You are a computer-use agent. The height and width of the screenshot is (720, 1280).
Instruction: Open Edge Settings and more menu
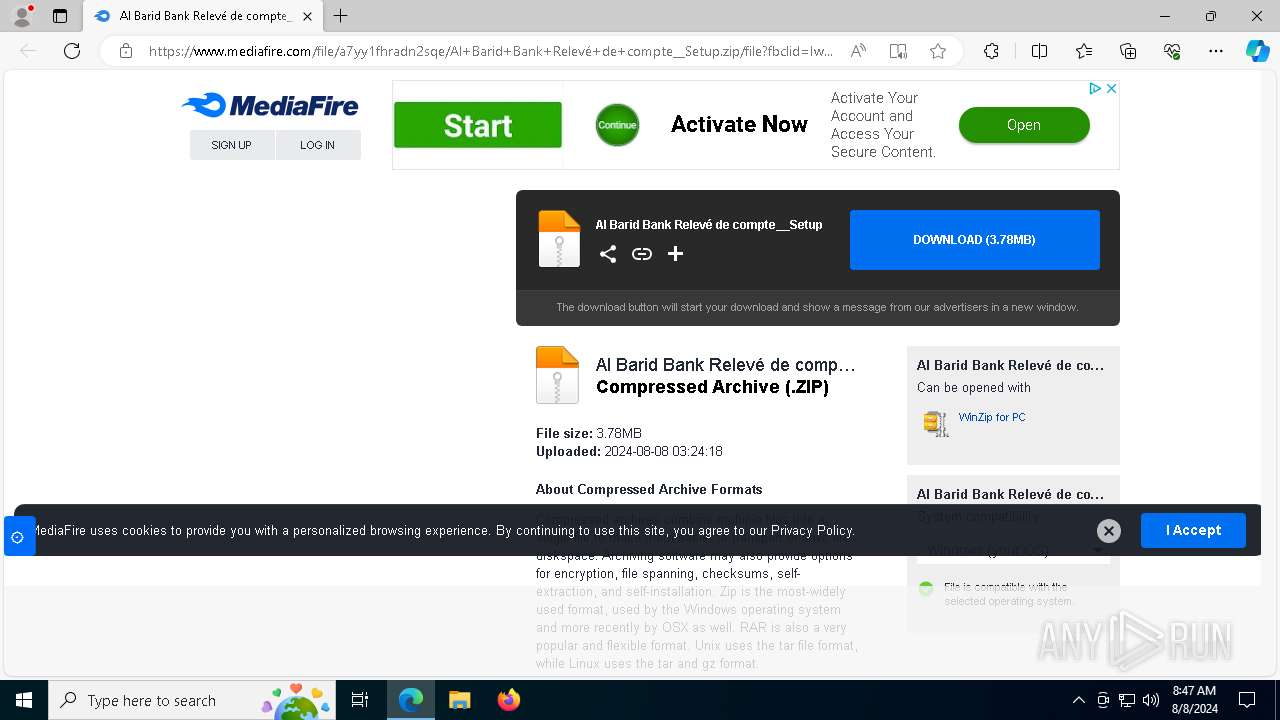click(x=1216, y=51)
